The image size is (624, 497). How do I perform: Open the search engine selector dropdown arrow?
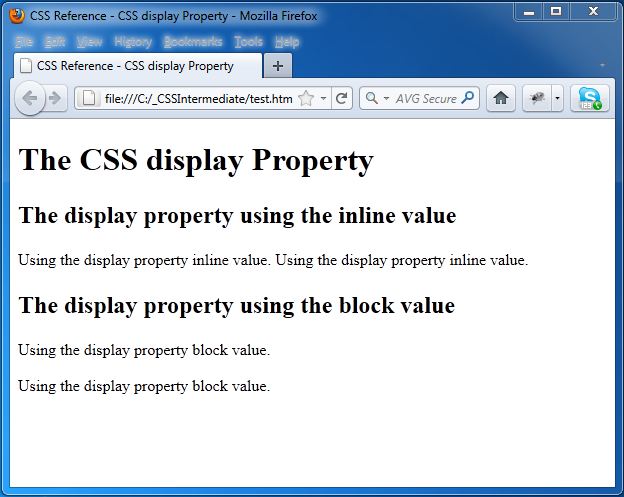pyautogui.click(x=386, y=98)
